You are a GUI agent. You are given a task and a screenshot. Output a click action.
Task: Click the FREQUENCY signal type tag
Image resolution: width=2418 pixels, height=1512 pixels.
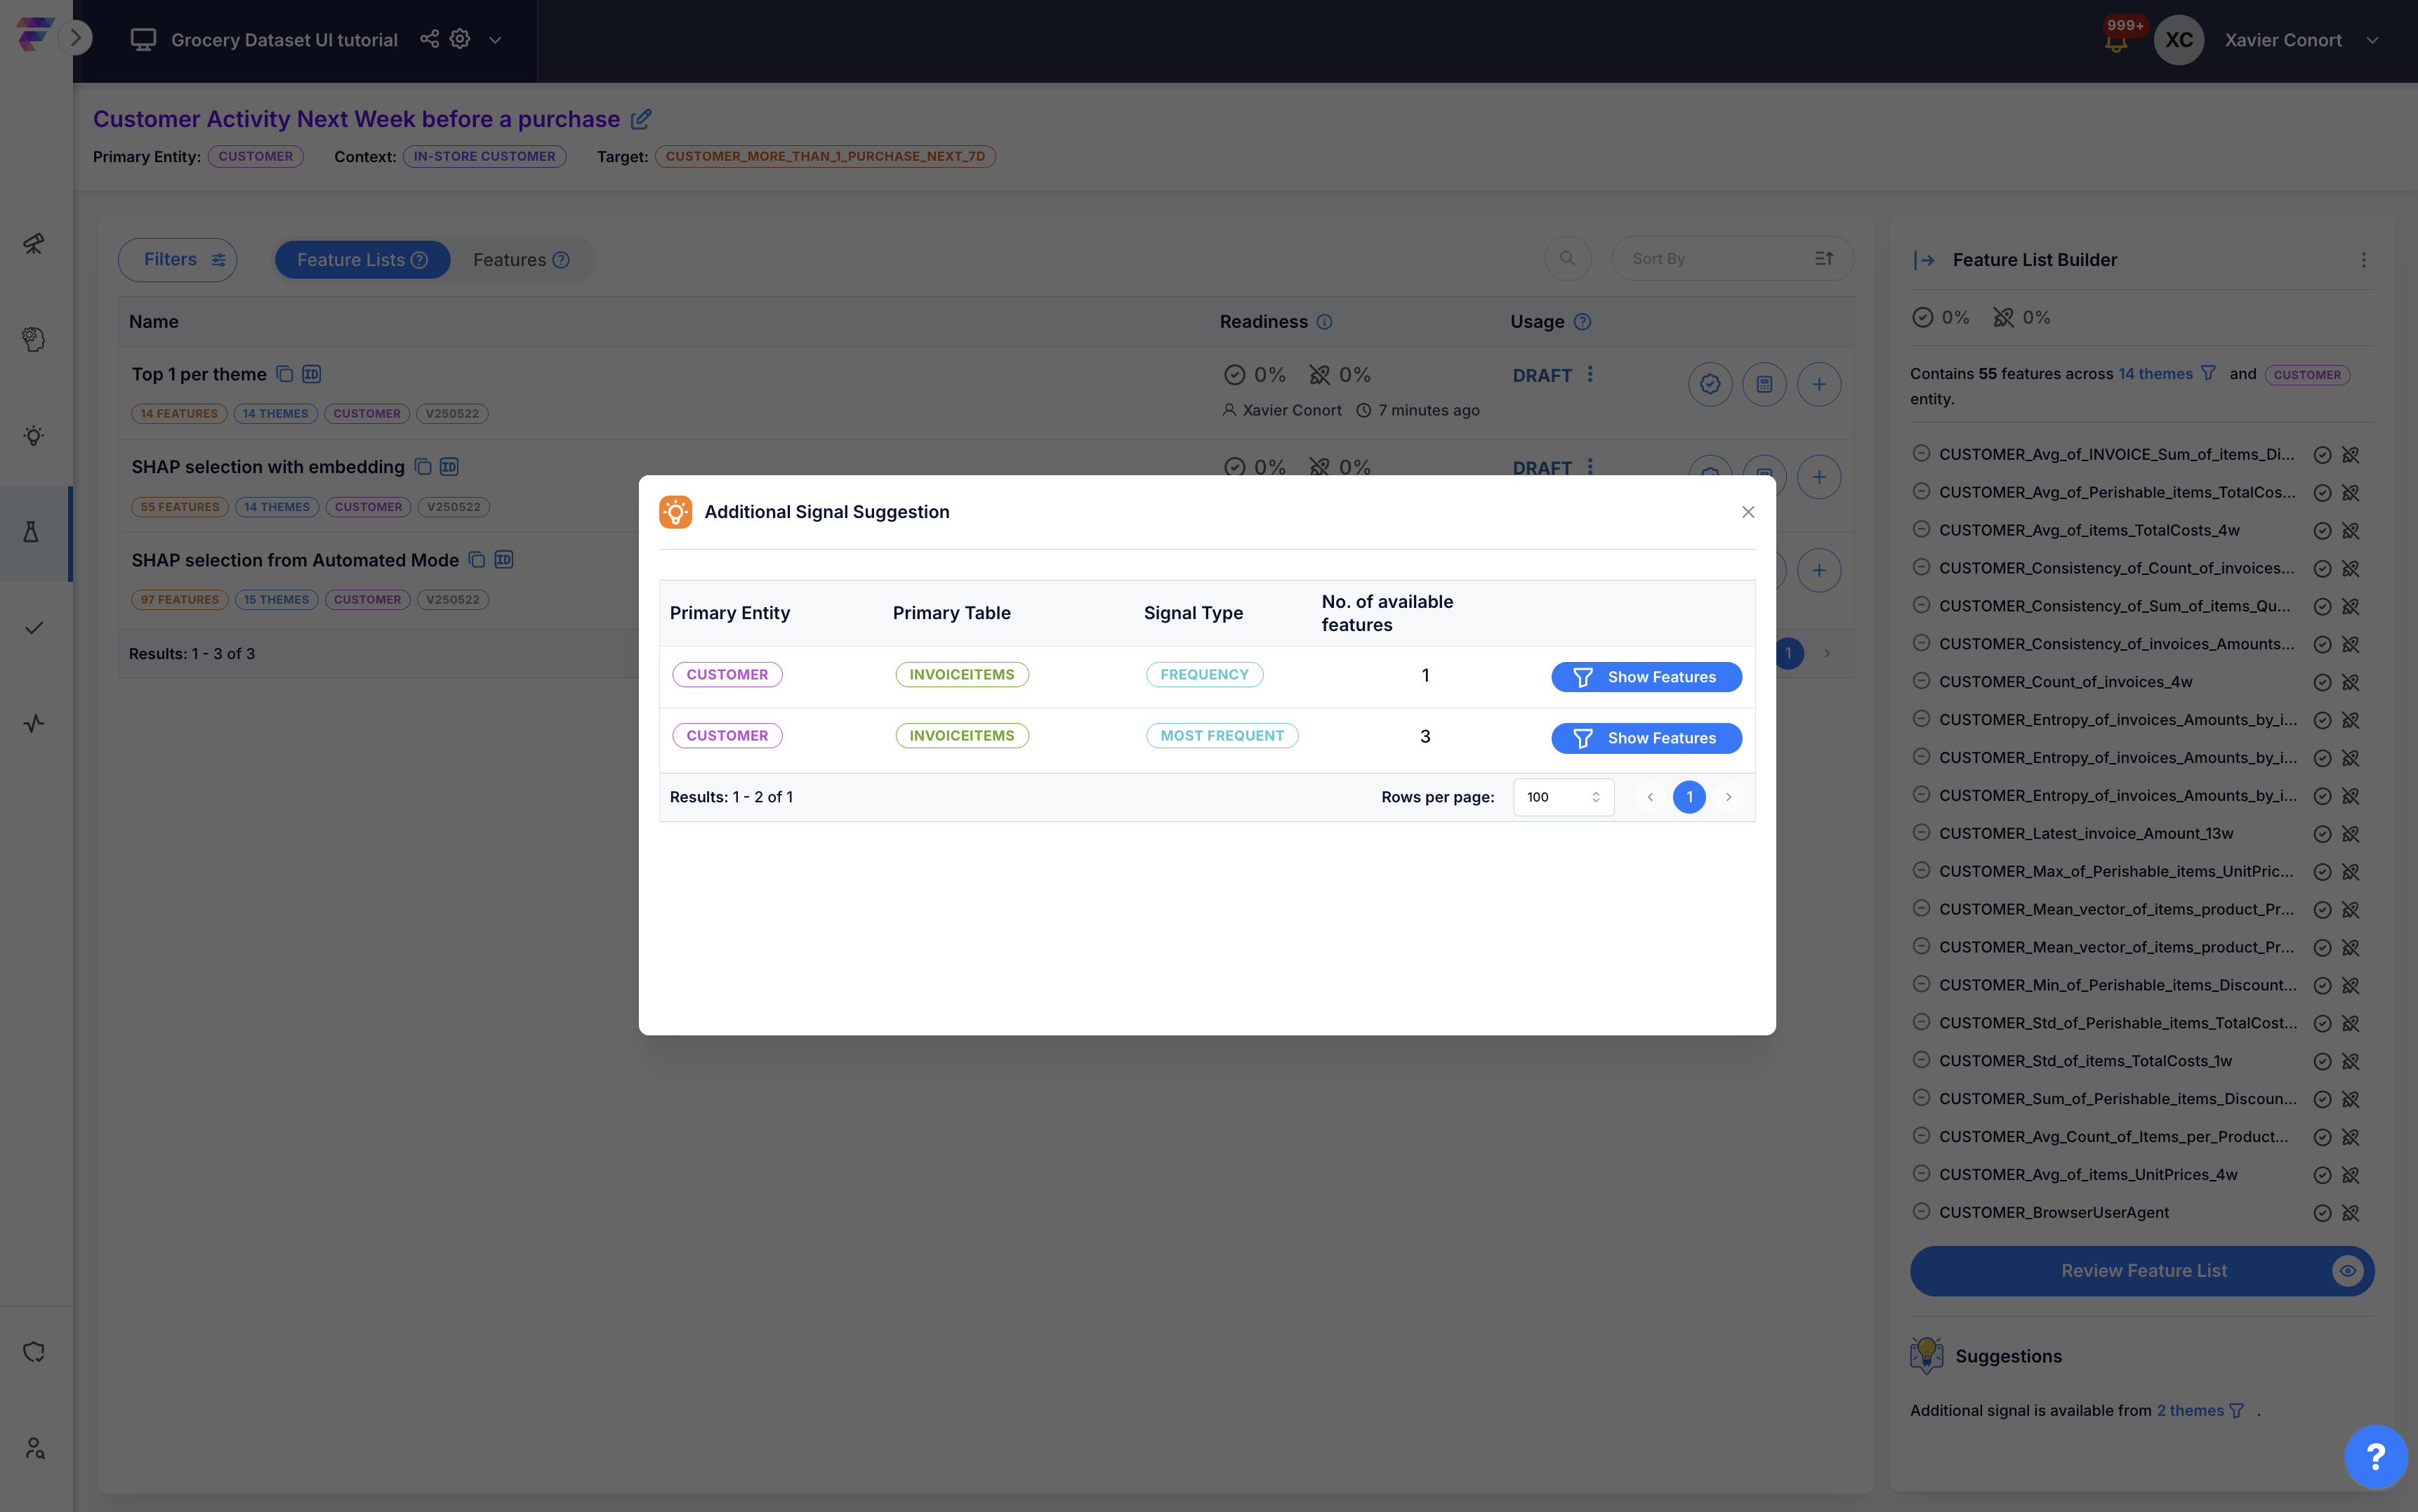click(x=1204, y=675)
